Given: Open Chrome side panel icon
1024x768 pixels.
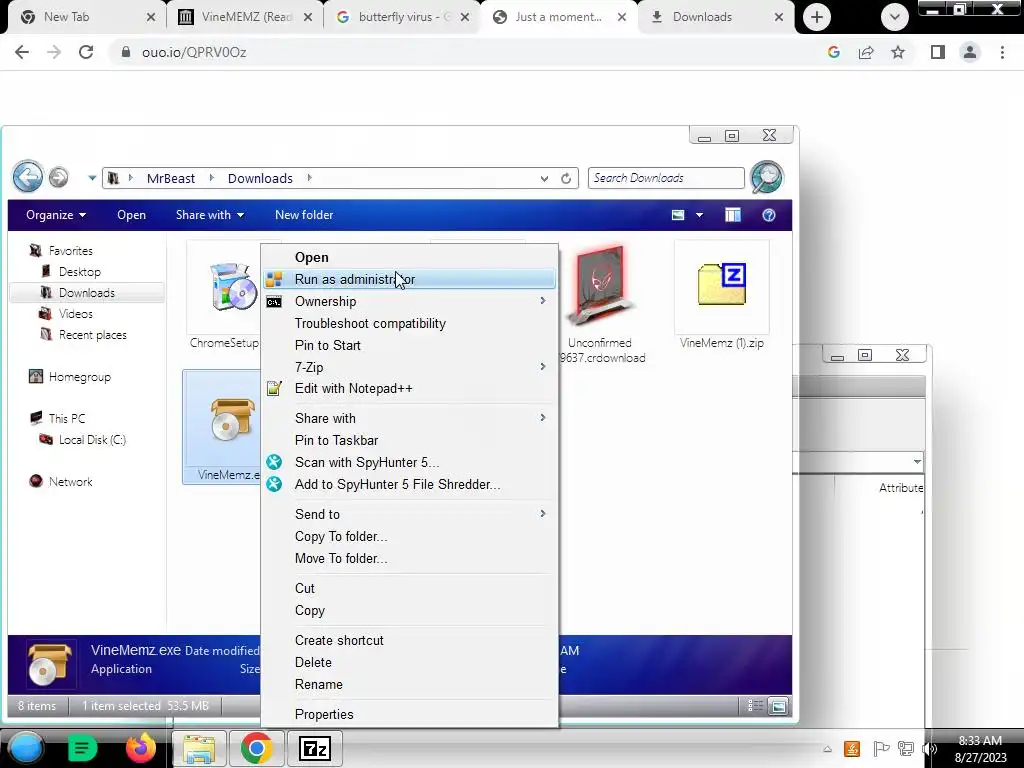Looking at the screenshot, I should click(938, 52).
